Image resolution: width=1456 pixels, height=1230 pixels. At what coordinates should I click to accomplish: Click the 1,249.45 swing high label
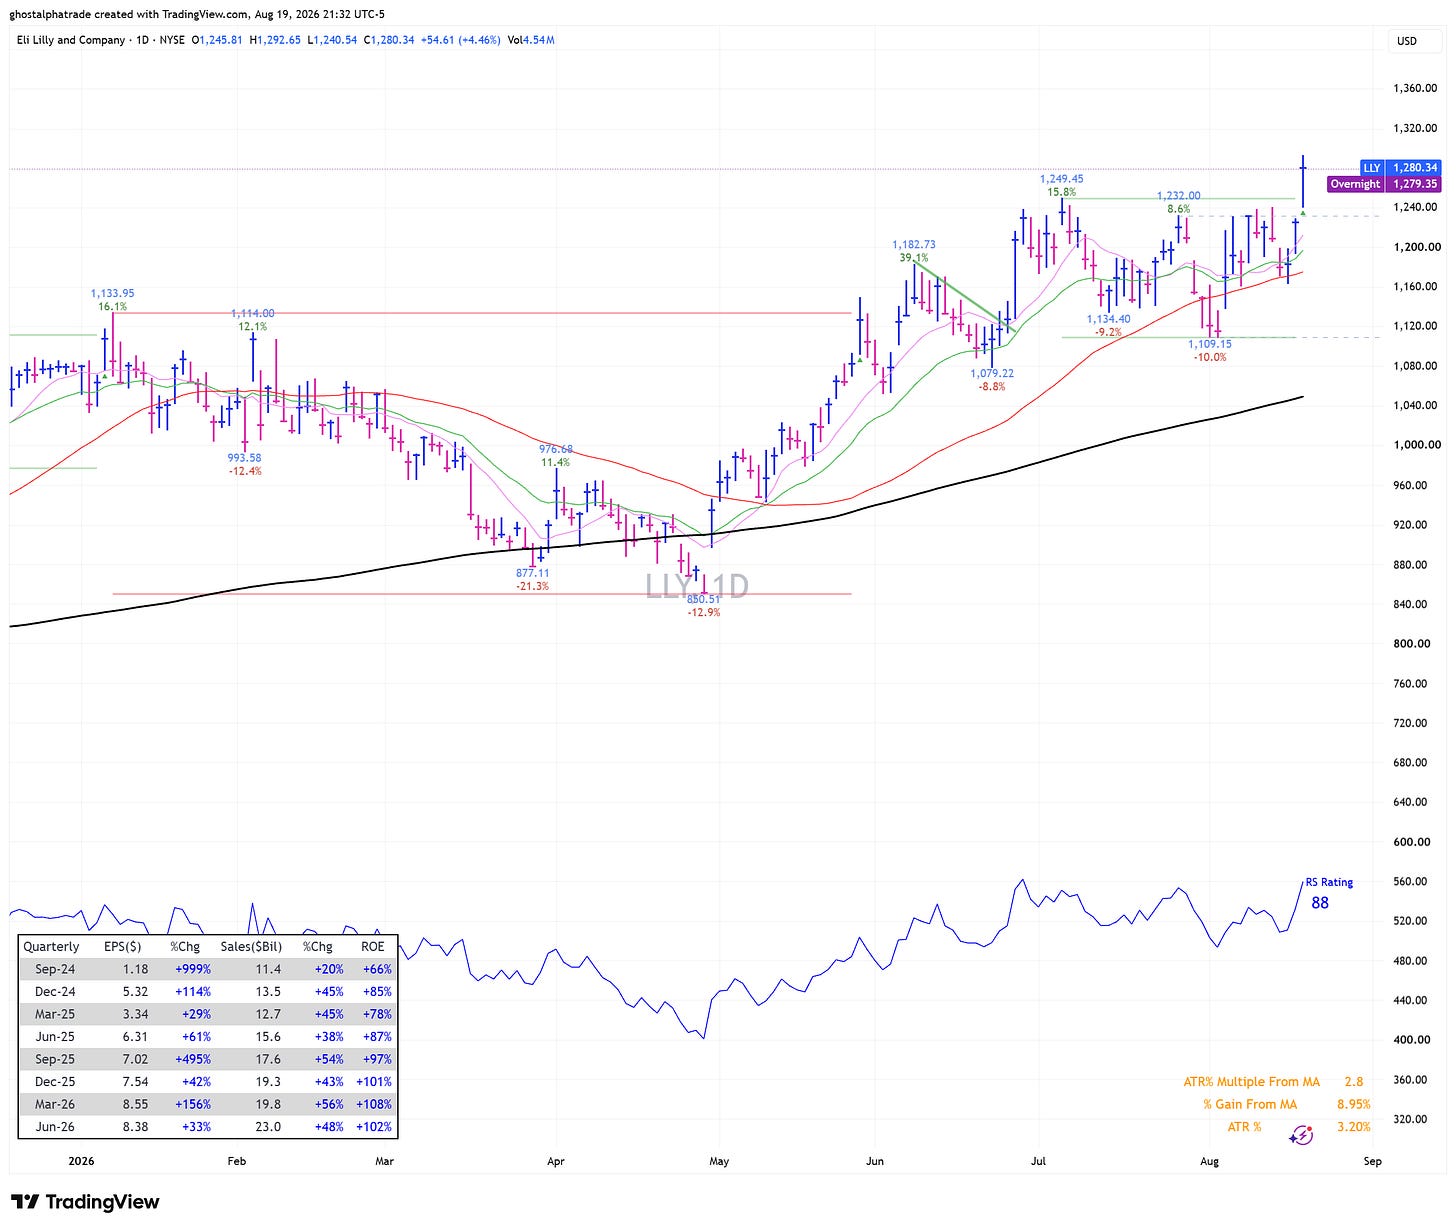click(1062, 179)
